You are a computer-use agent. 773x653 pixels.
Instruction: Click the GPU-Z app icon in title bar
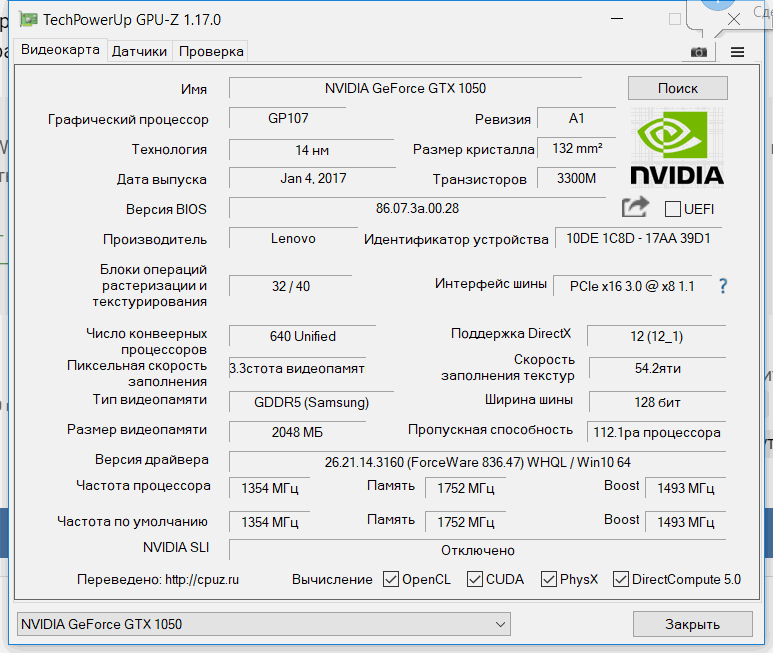(28, 20)
